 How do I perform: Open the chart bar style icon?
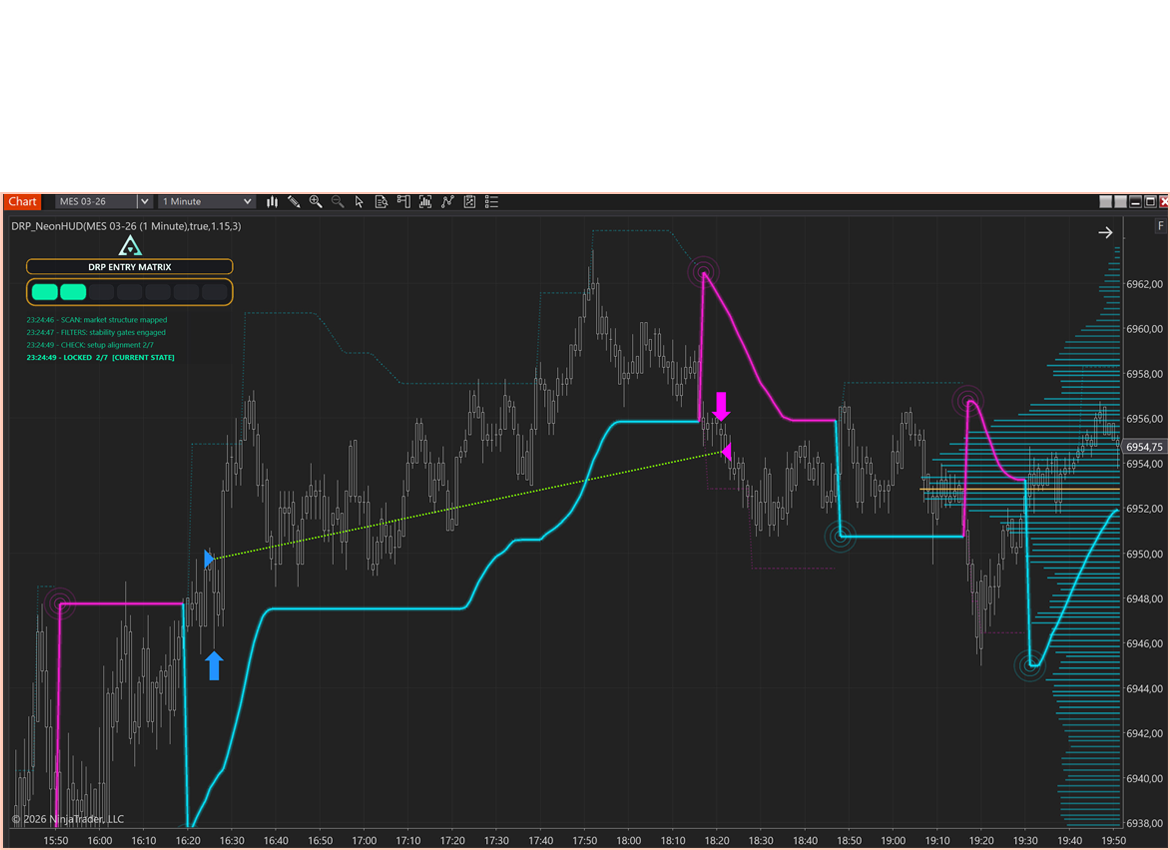pyautogui.click(x=272, y=202)
